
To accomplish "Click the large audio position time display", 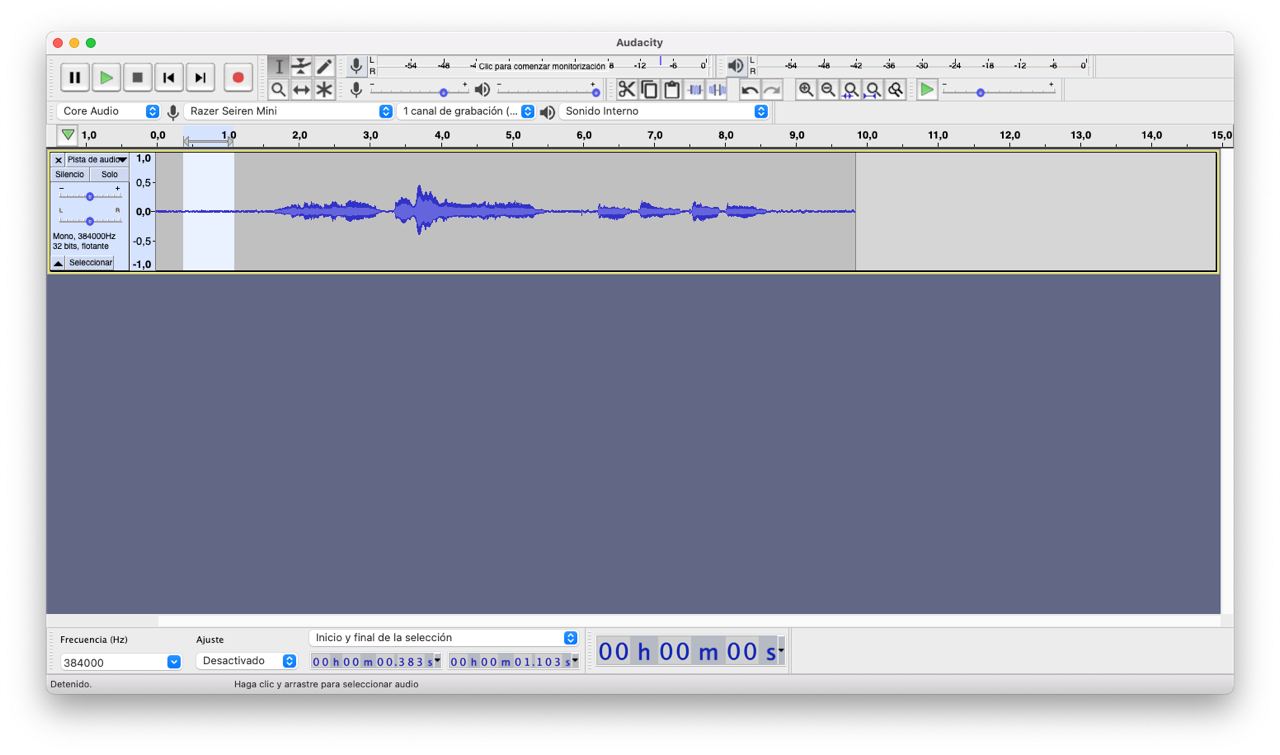I will click(689, 652).
